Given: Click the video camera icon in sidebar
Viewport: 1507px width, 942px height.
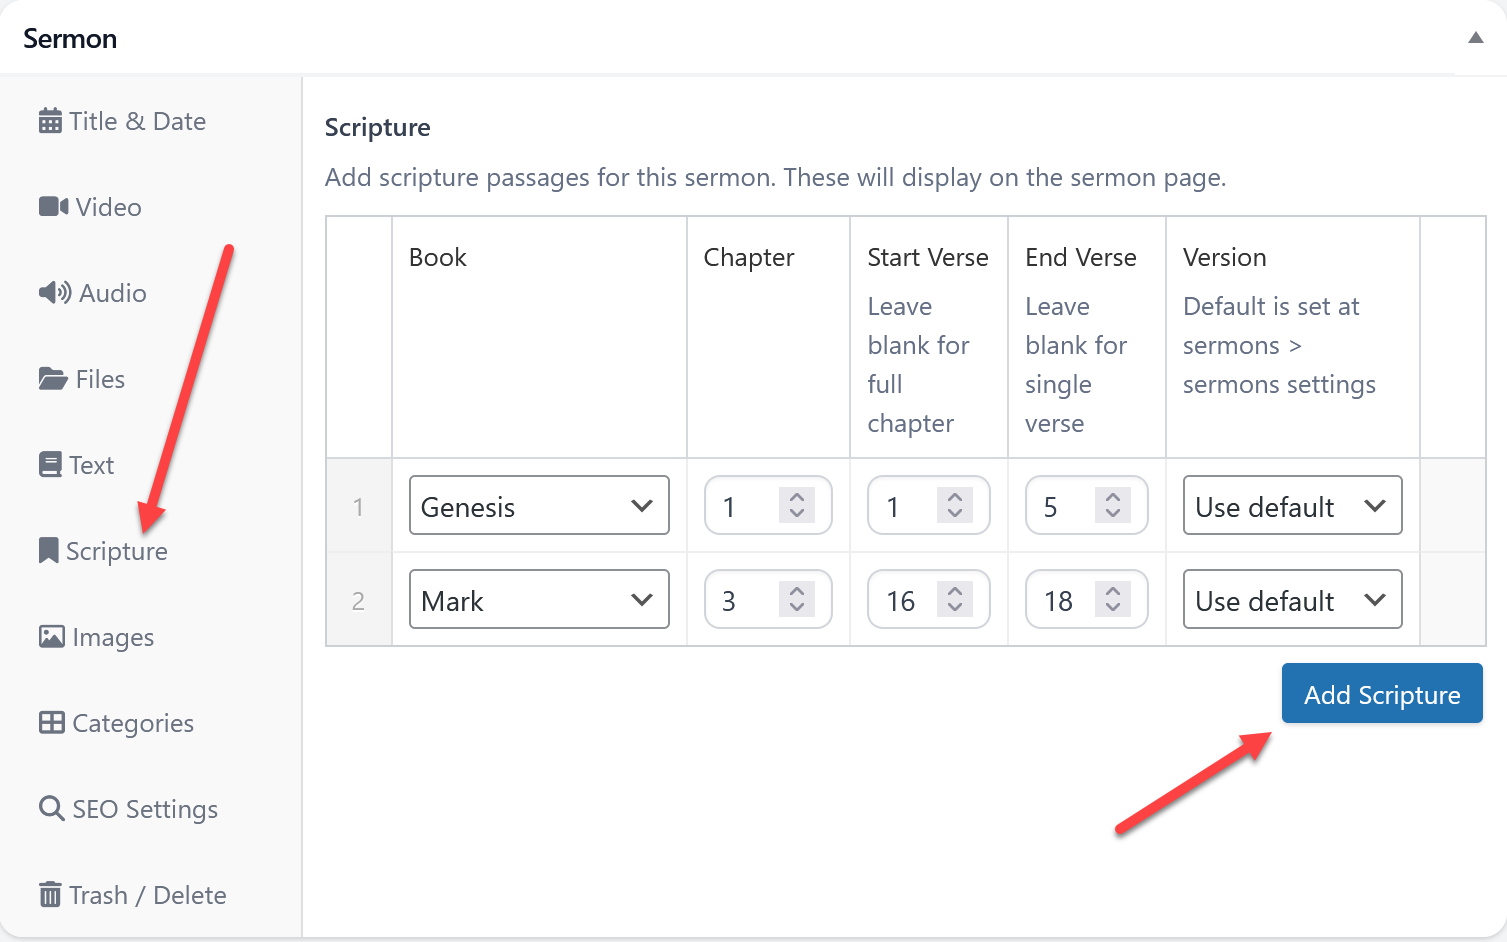Looking at the screenshot, I should click(x=54, y=207).
